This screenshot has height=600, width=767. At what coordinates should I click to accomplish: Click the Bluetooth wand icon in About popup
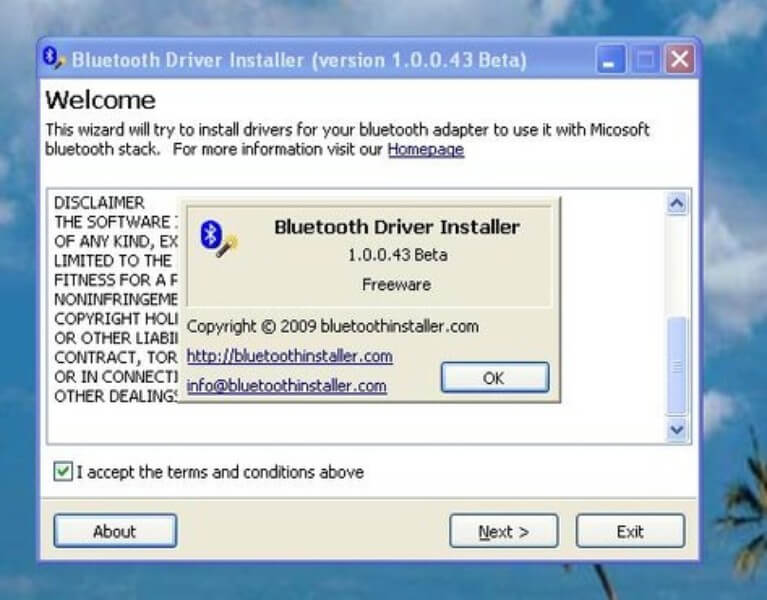pyautogui.click(x=218, y=240)
